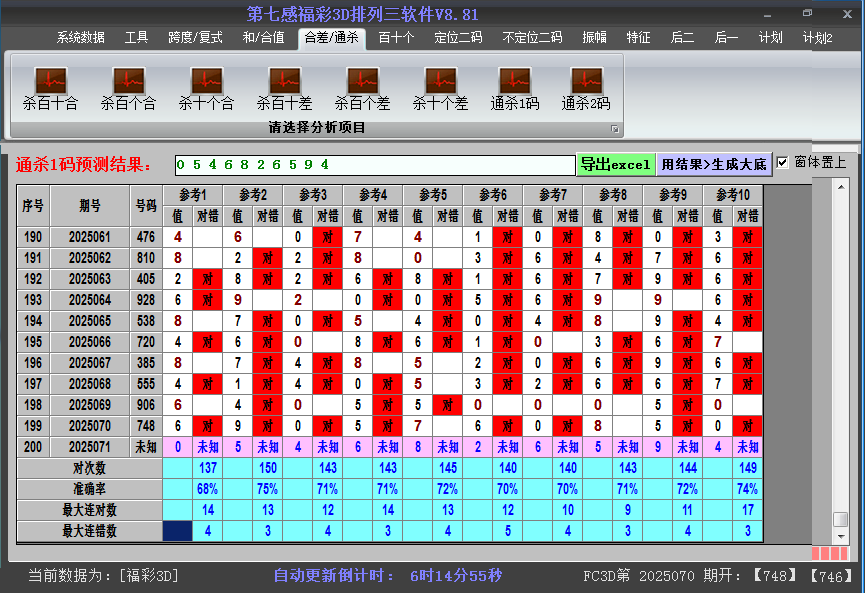Open the 杀十个合 analysis icon
This screenshot has width=865, height=593.
(x=206, y=89)
